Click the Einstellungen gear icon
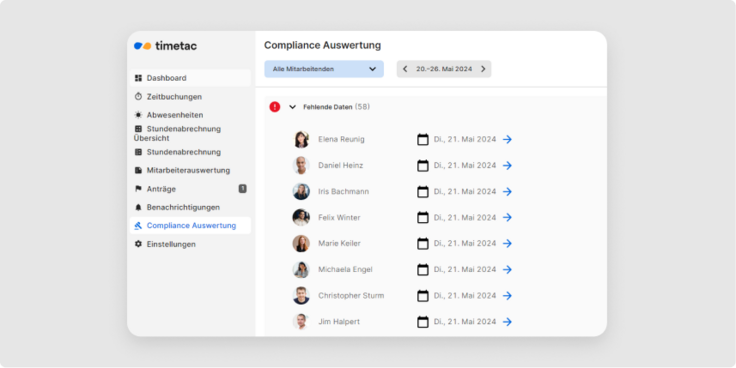 pyautogui.click(x=138, y=244)
